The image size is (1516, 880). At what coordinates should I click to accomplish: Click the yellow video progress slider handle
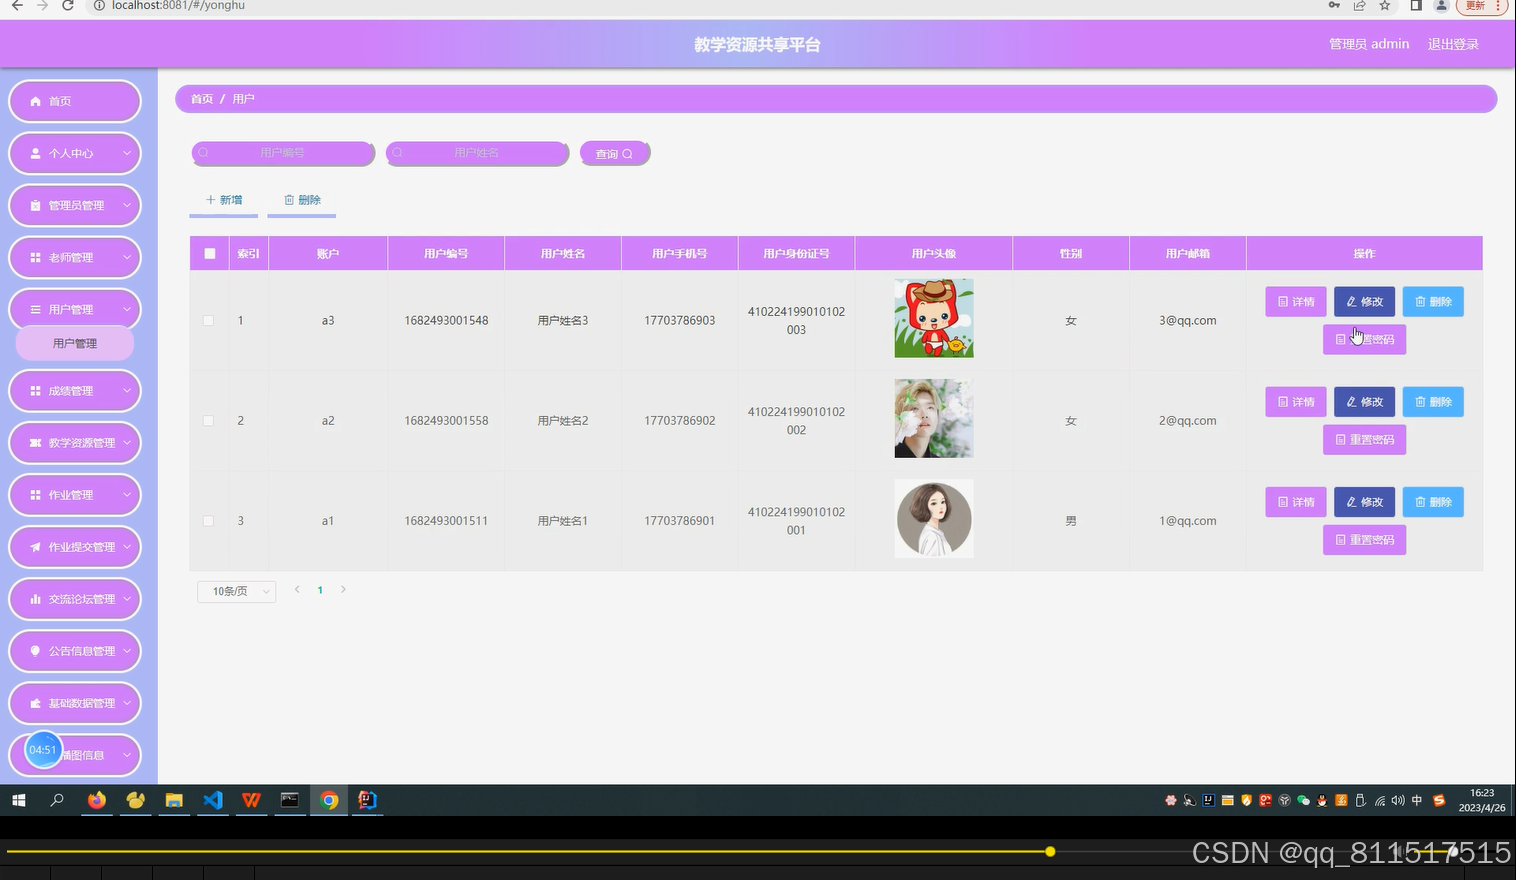pos(1050,851)
